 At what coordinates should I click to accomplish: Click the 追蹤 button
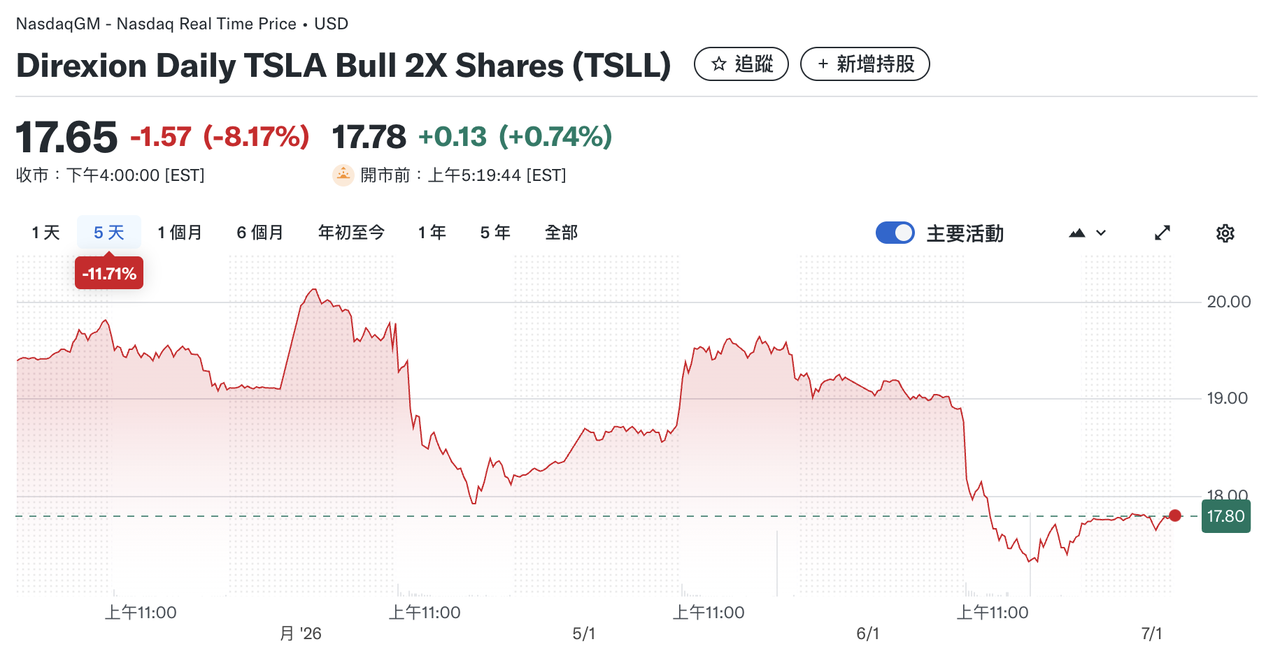[741, 63]
